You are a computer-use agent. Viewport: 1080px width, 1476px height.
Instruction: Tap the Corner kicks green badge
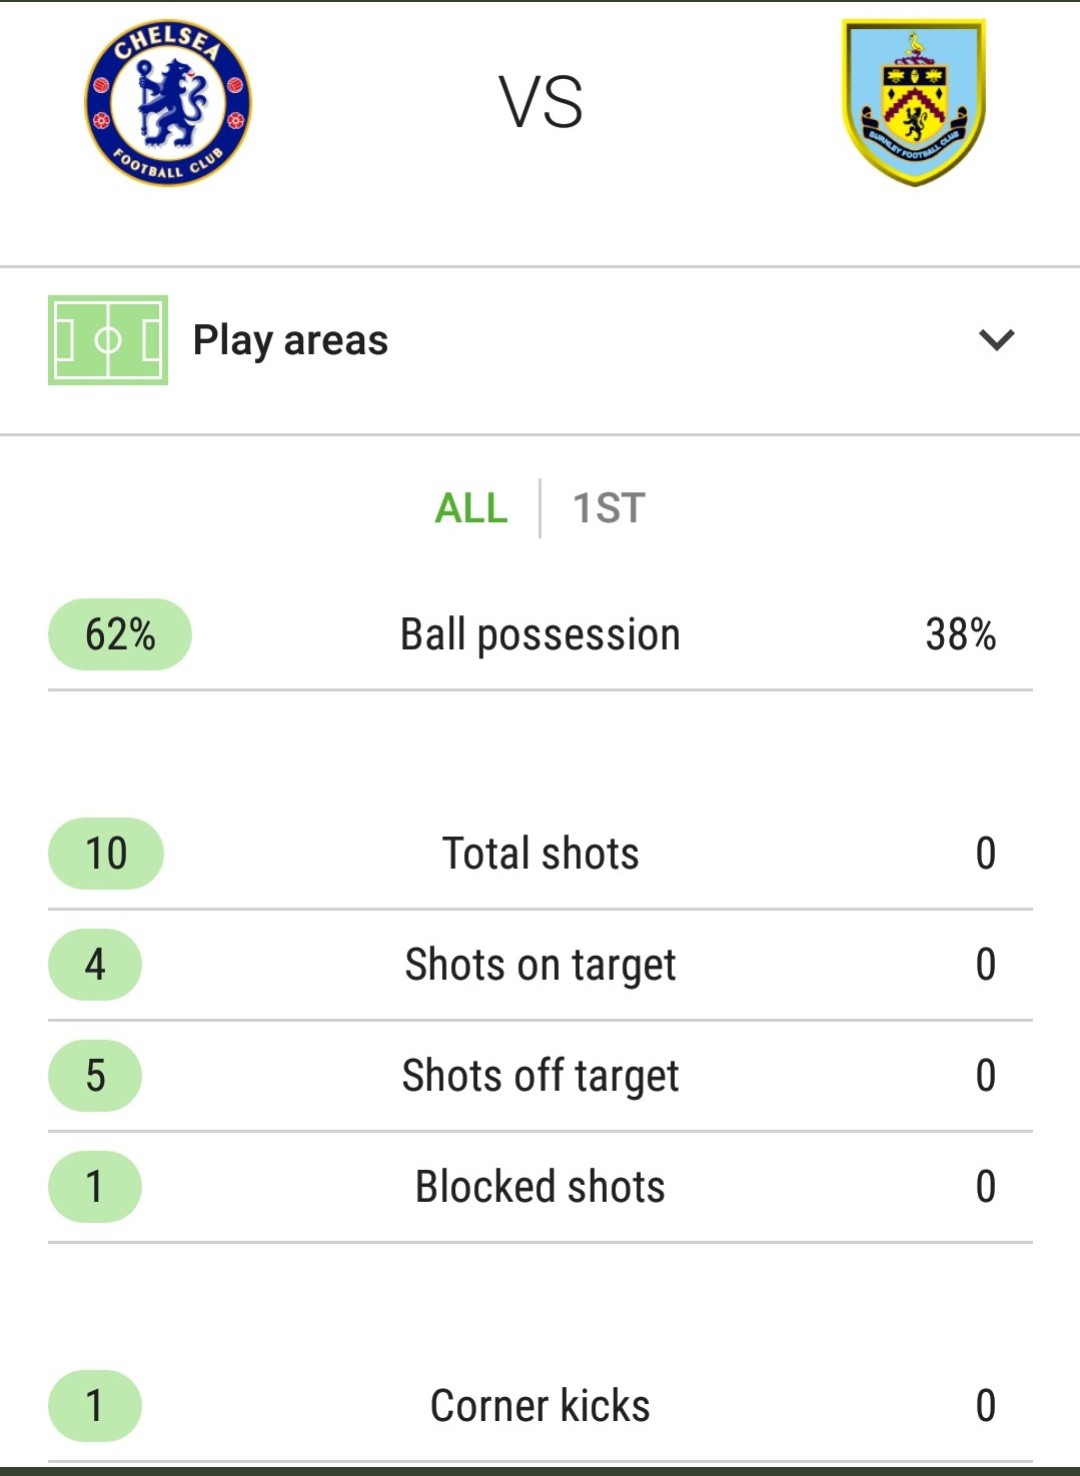pyautogui.click(x=95, y=1405)
